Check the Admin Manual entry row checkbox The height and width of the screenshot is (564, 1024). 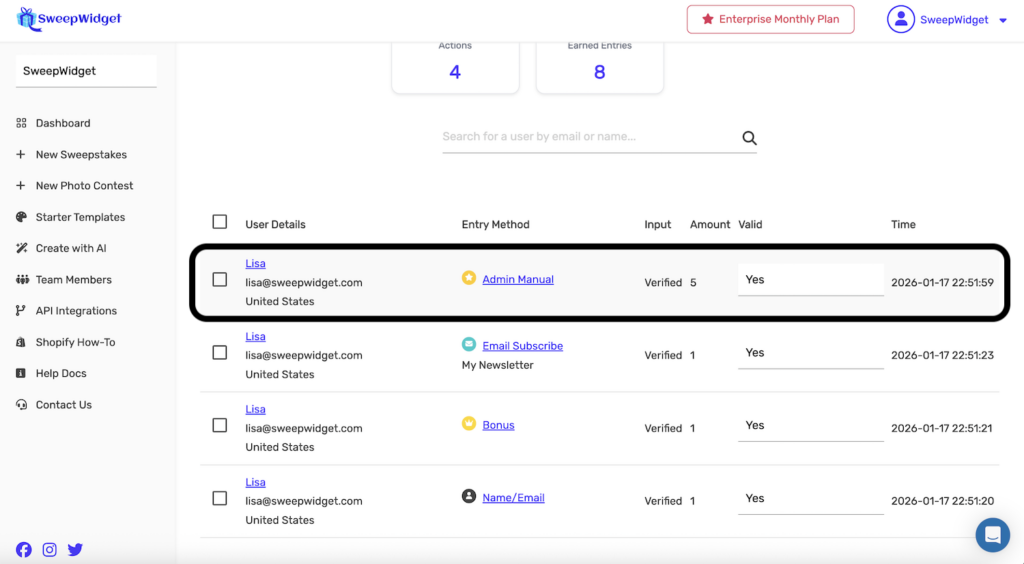point(220,280)
